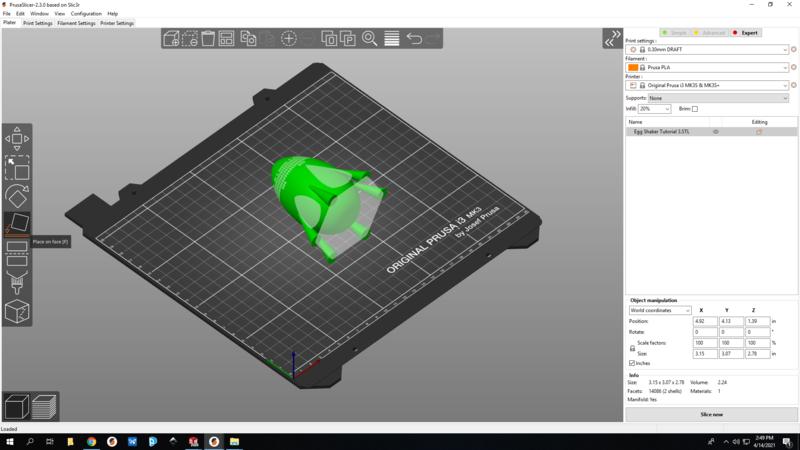This screenshot has height=450, width=800.
Task: Toggle the Brim checkbox
Action: [x=695, y=109]
